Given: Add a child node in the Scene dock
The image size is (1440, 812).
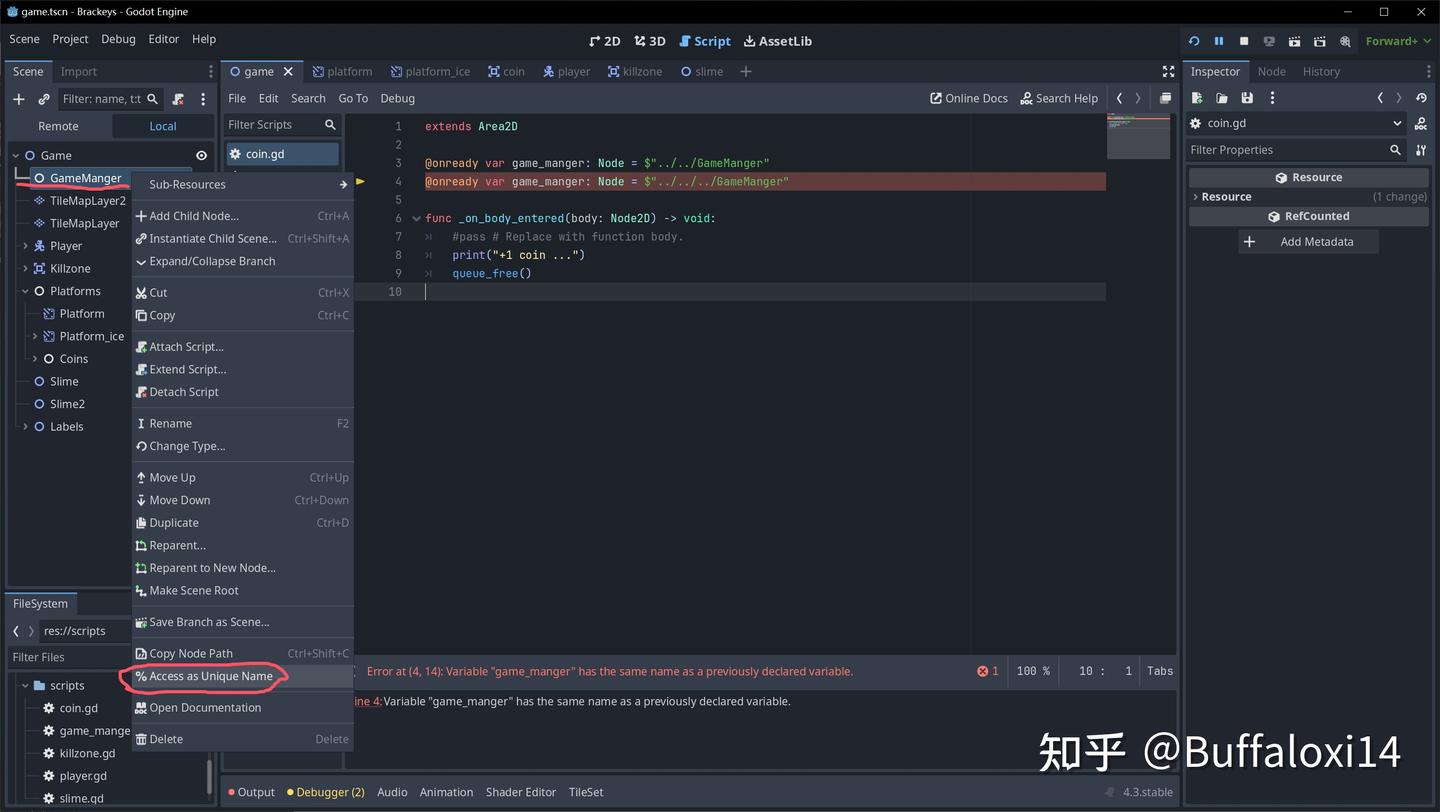Looking at the screenshot, I should pyautogui.click(x=18, y=99).
